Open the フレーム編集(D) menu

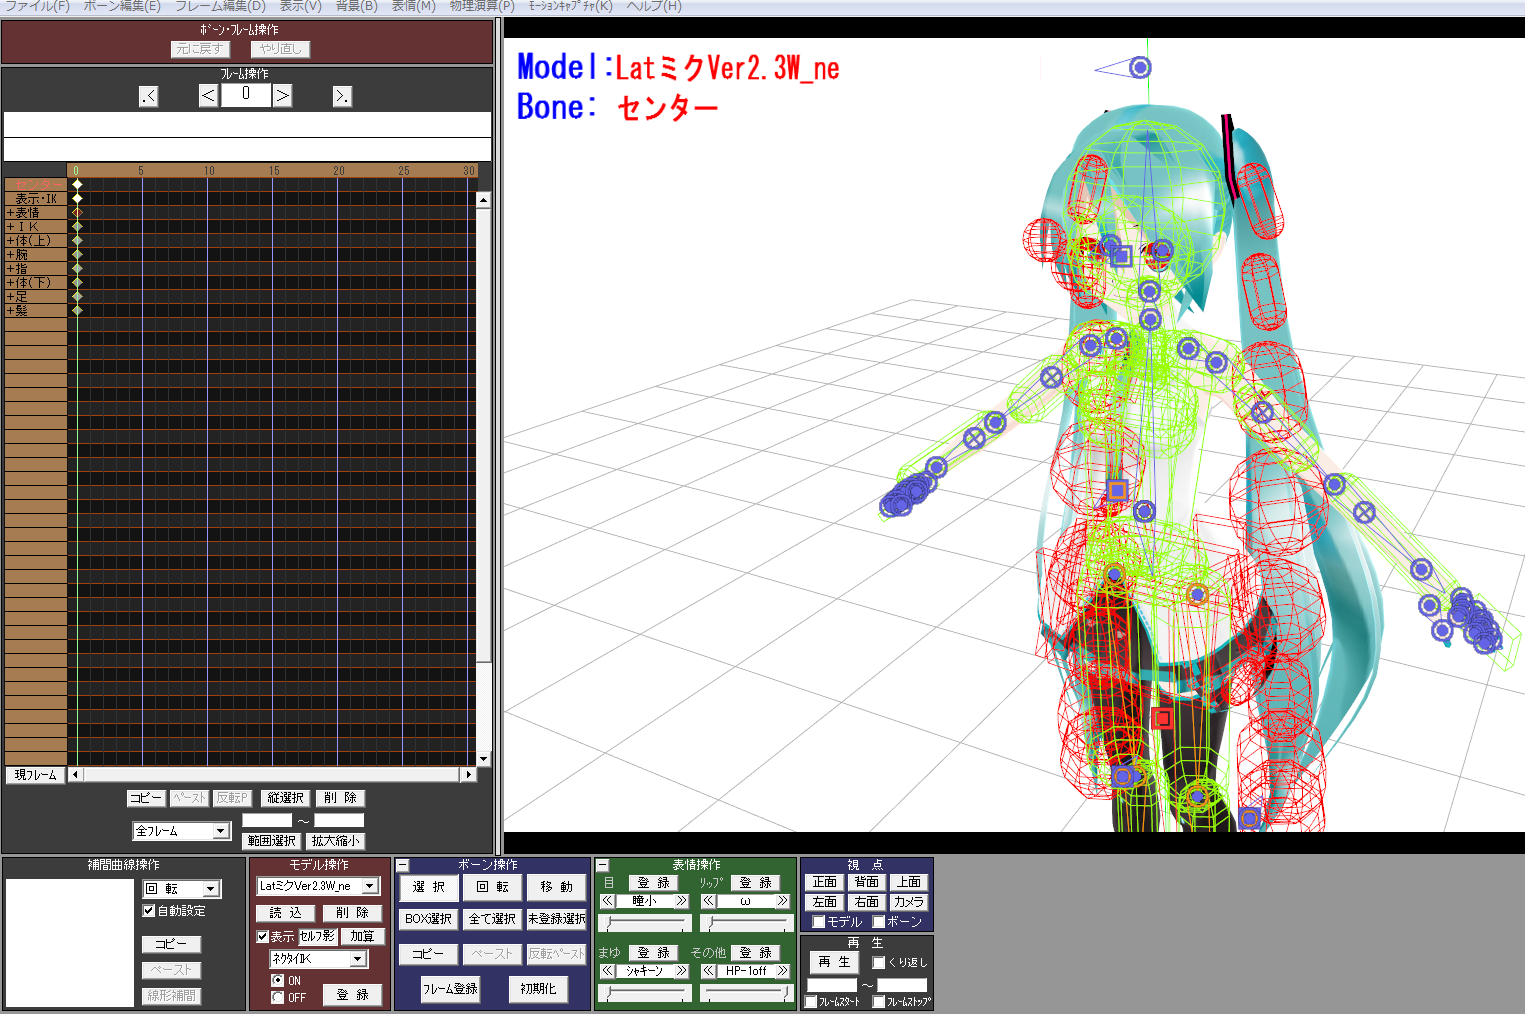220,6
